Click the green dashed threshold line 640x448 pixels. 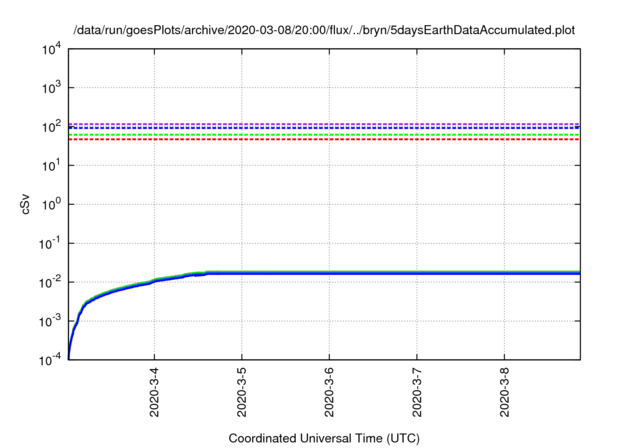point(324,135)
